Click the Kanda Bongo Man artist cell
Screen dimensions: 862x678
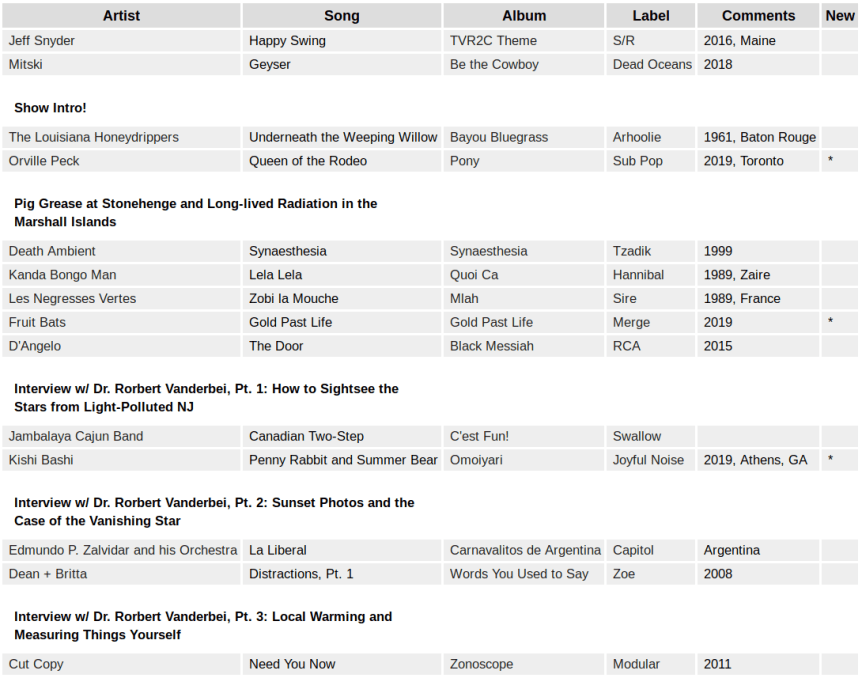point(62,275)
